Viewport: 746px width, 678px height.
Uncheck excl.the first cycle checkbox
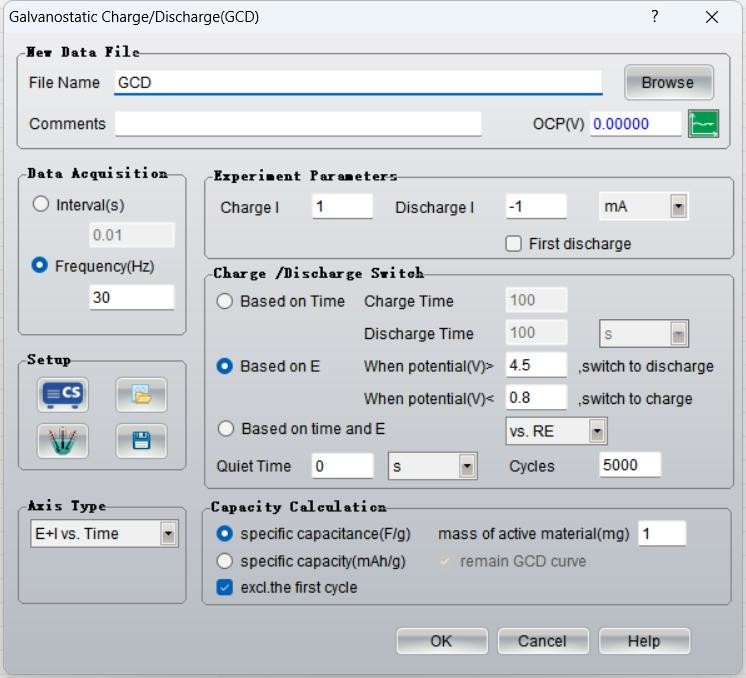225,588
